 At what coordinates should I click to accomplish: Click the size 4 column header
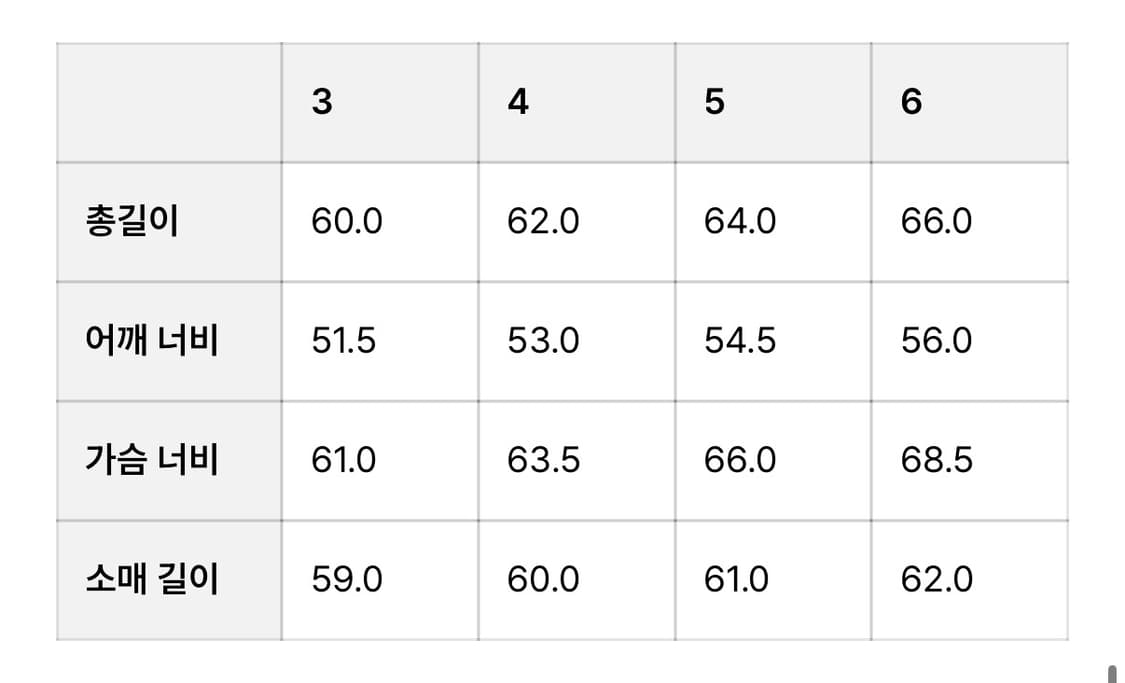pyautogui.click(x=518, y=102)
